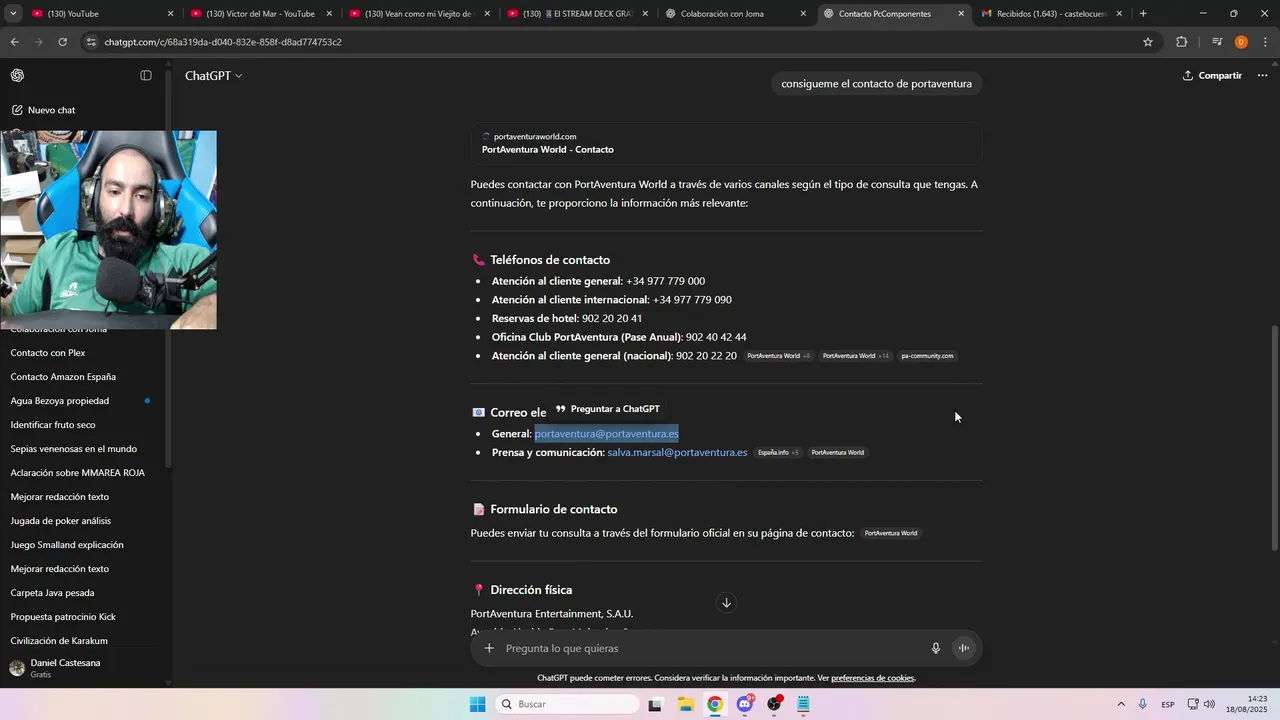Close the Contacto PcComponentes tab
This screenshot has height=720, width=1280.
[961, 14]
